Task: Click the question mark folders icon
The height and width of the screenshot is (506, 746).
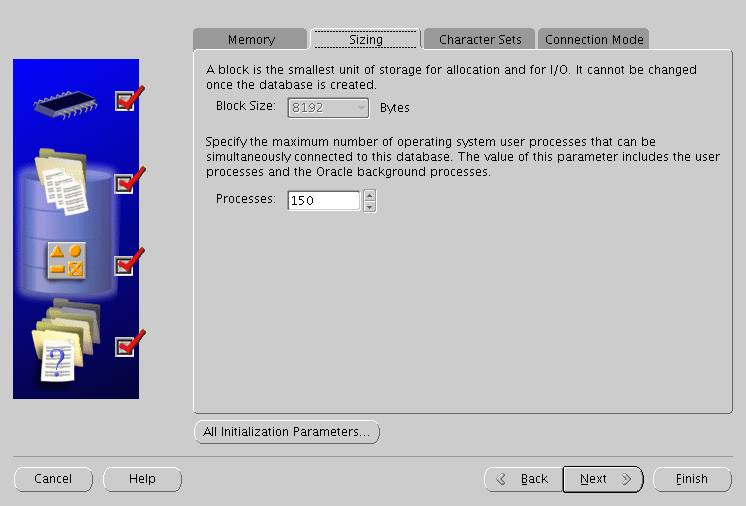Action: 66,341
